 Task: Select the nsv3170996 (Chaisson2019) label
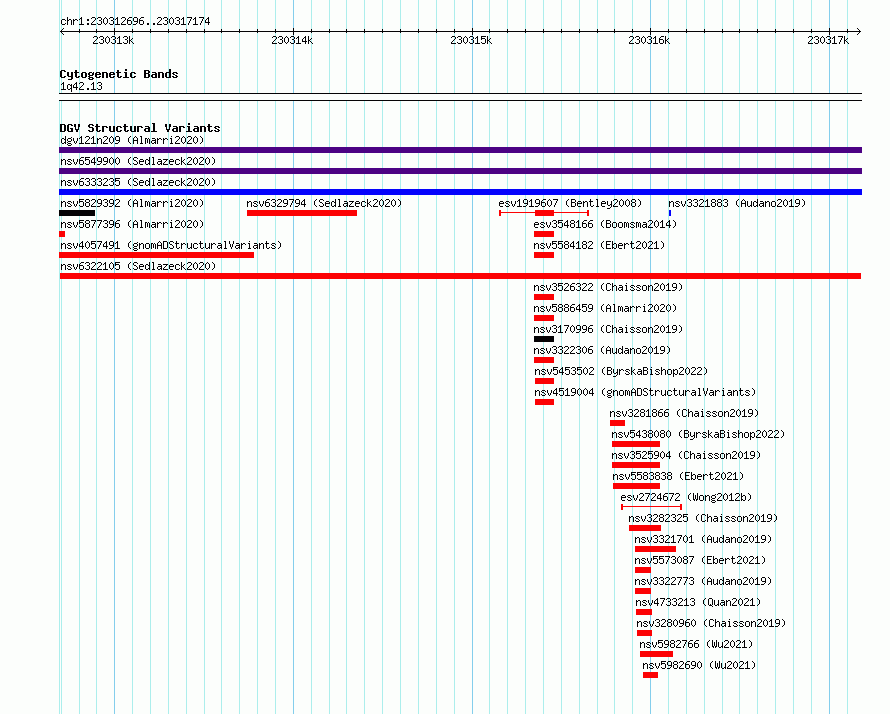(608, 329)
